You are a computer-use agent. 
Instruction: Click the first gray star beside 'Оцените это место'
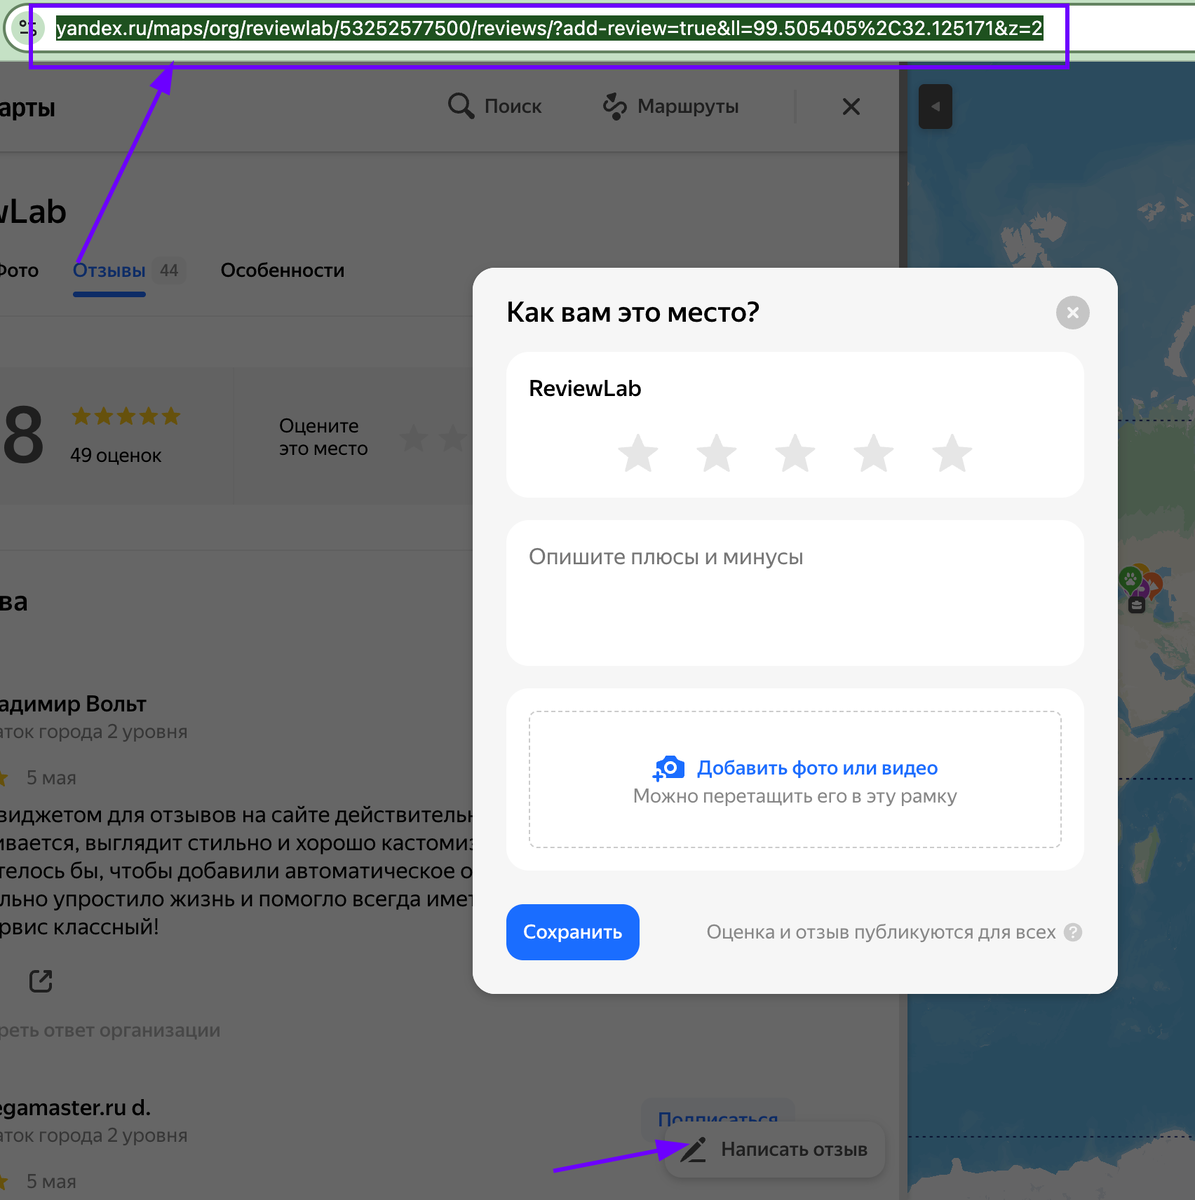414,437
